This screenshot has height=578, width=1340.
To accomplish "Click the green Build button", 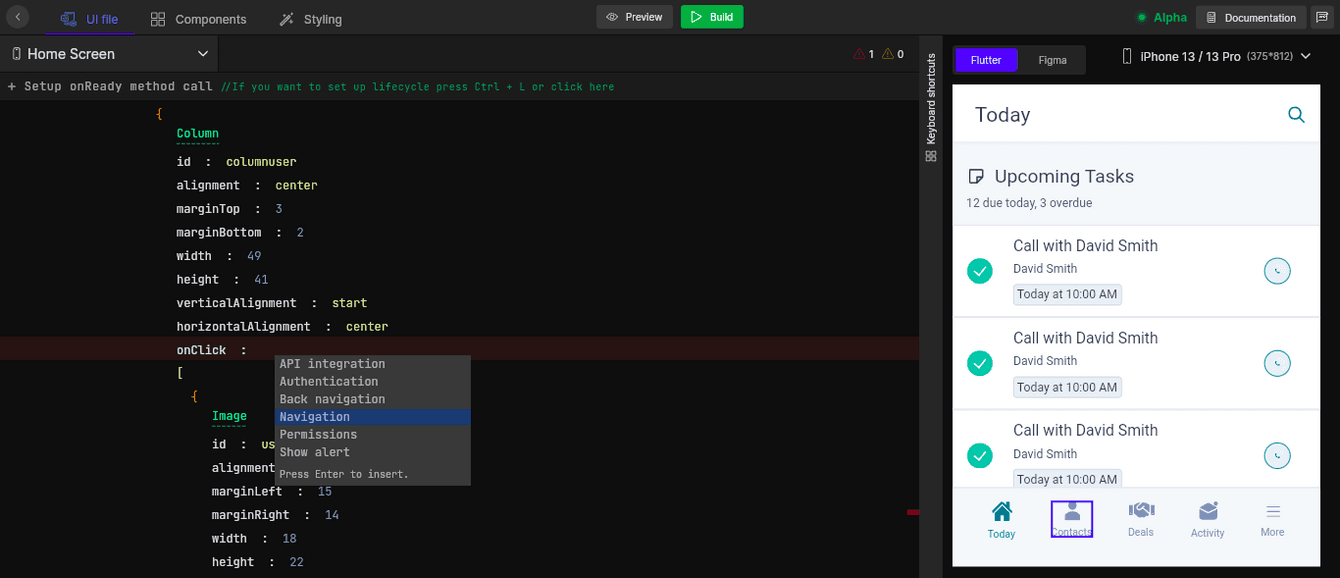I will coord(711,17).
